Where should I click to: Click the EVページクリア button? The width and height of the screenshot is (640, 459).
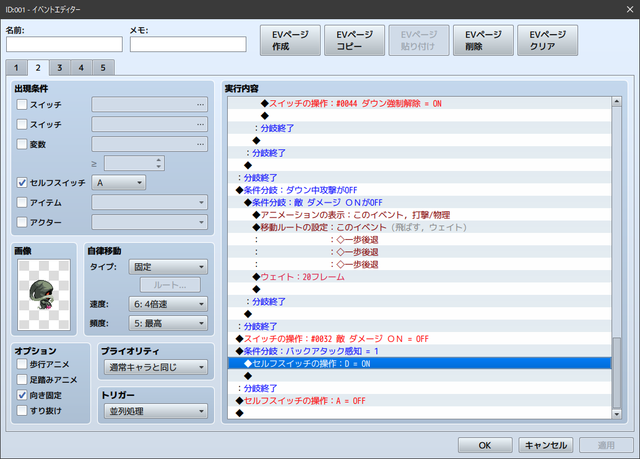point(547,40)
